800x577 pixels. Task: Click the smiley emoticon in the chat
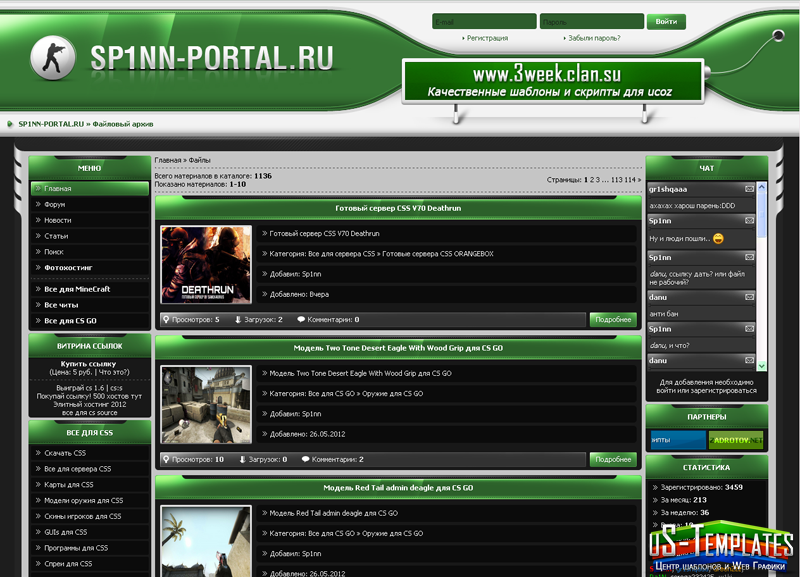pyautogui.click(x=718, y=238)
